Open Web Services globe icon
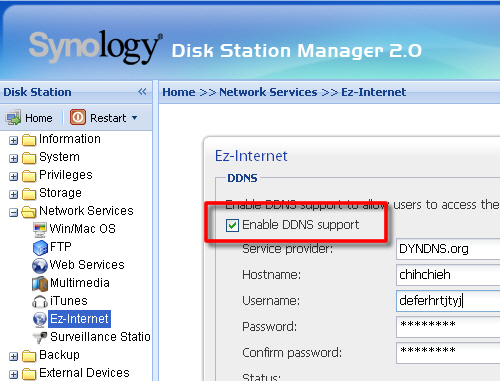 point(40,265)
